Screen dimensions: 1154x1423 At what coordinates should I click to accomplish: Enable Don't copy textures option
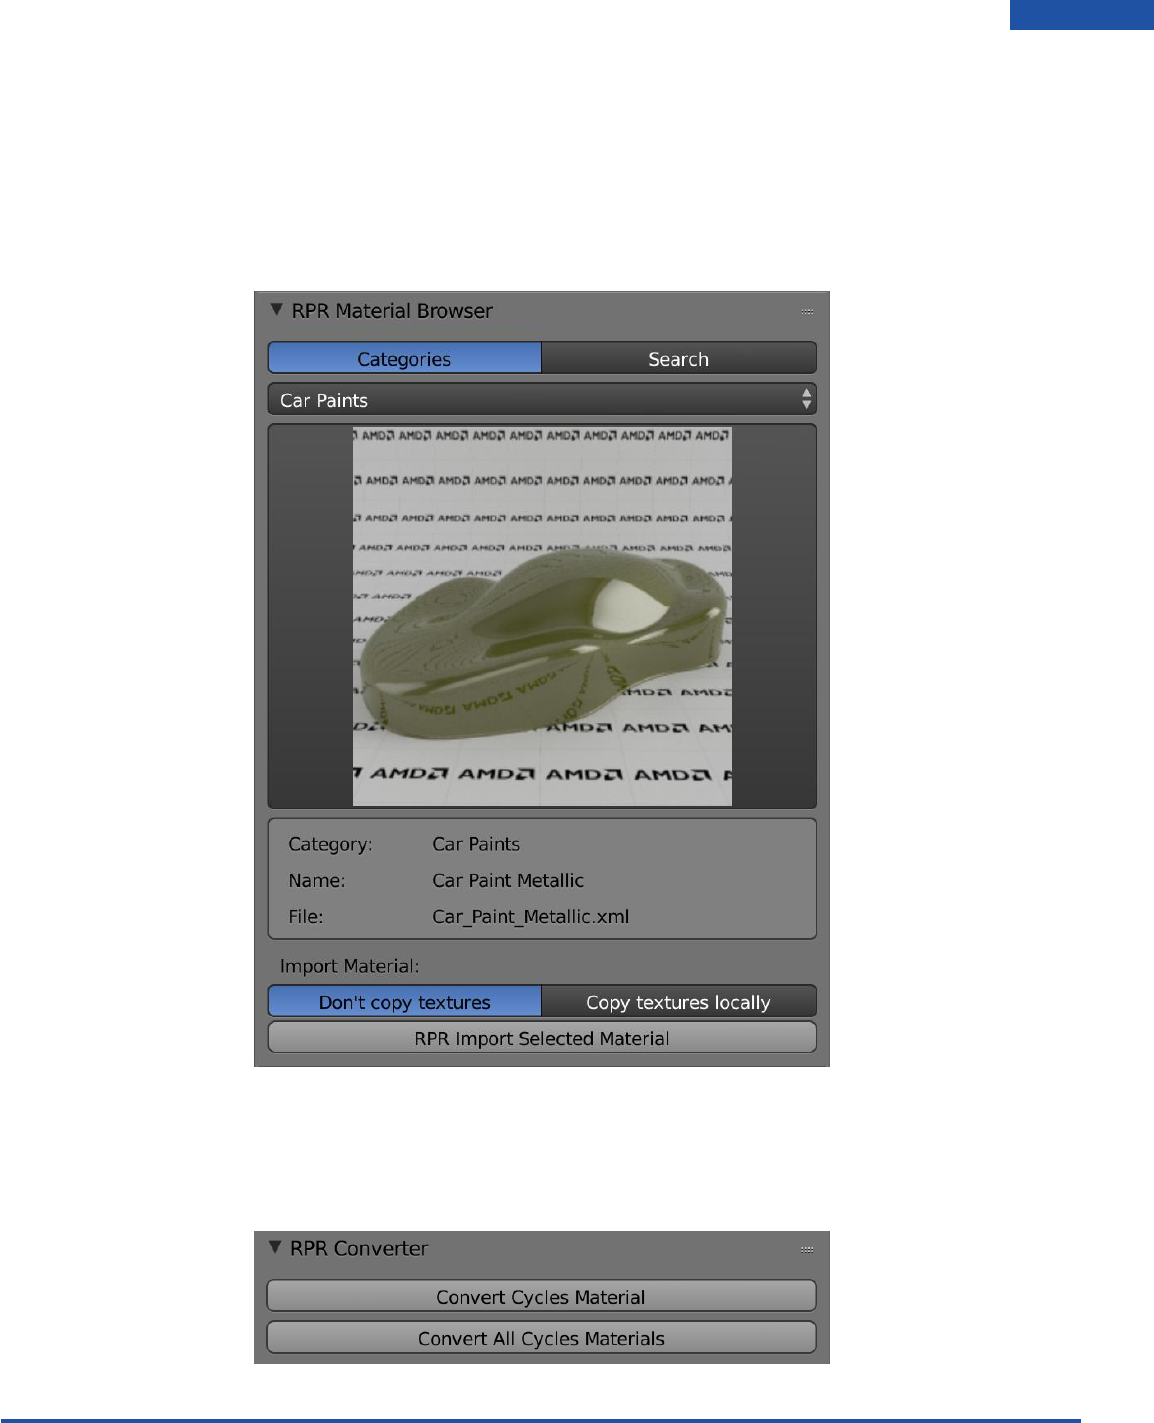point(404,1001)
